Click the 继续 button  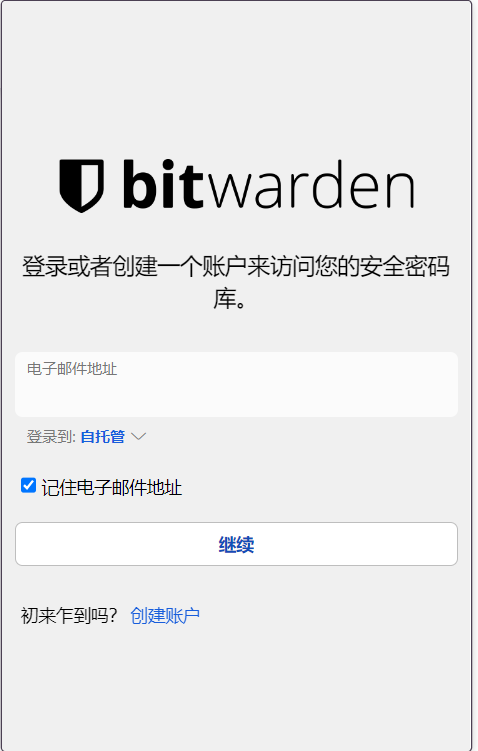point(237,544)
